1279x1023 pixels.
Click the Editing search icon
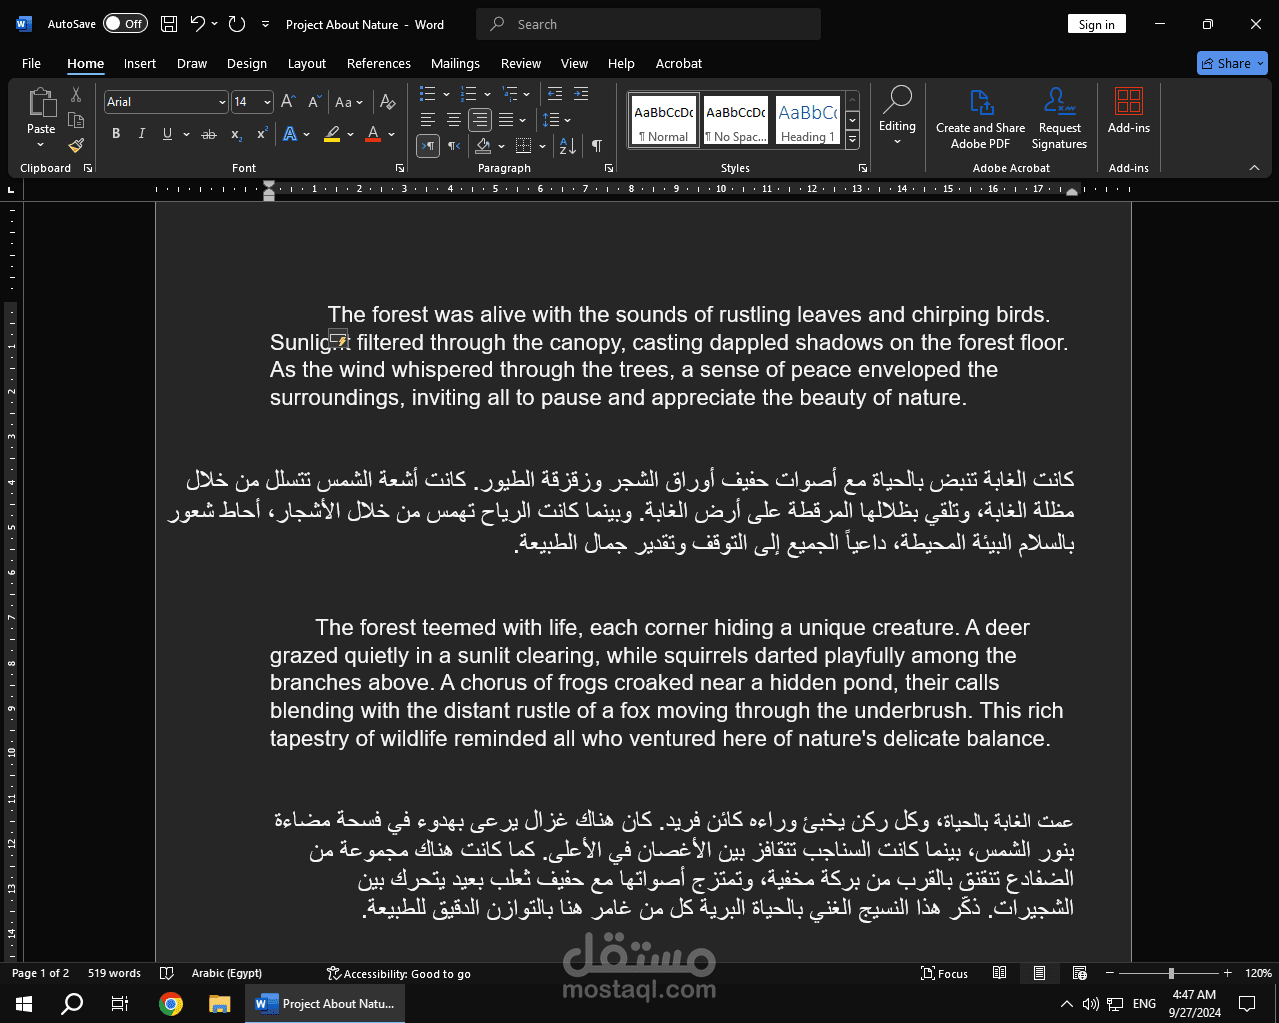897,100
